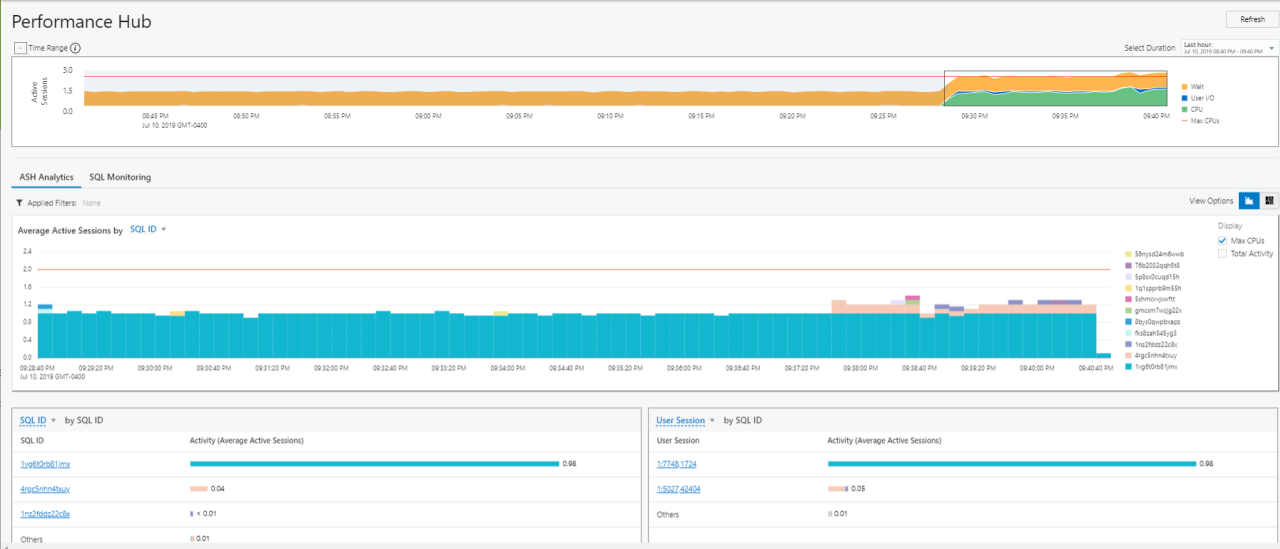Click legend swatch for 1vg6t0rb81jmx
The image size is (1280, 549).
point(1129,367)
